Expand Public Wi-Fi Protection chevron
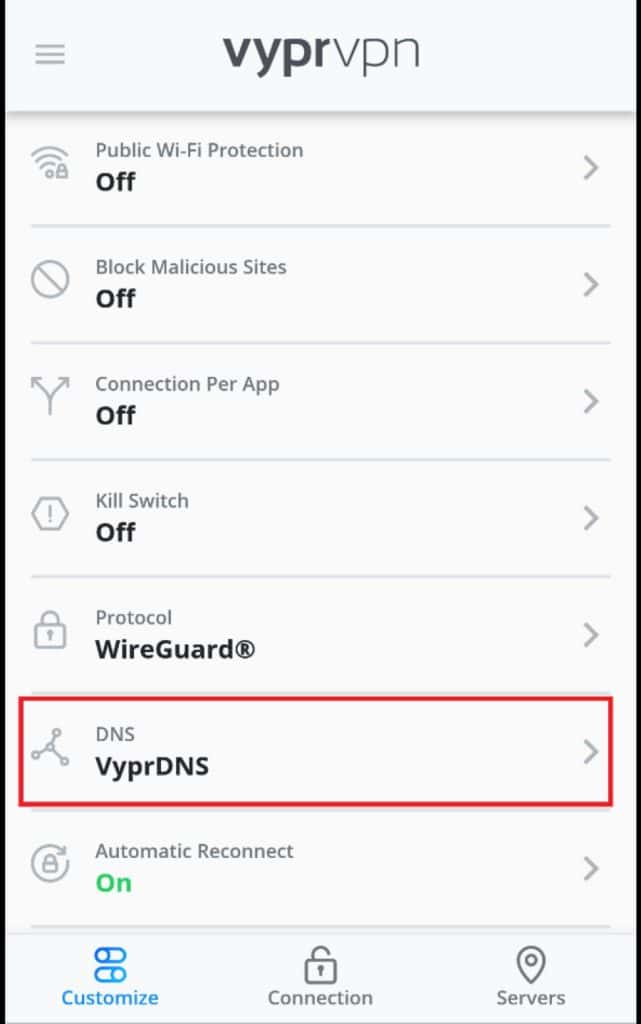 591,168
